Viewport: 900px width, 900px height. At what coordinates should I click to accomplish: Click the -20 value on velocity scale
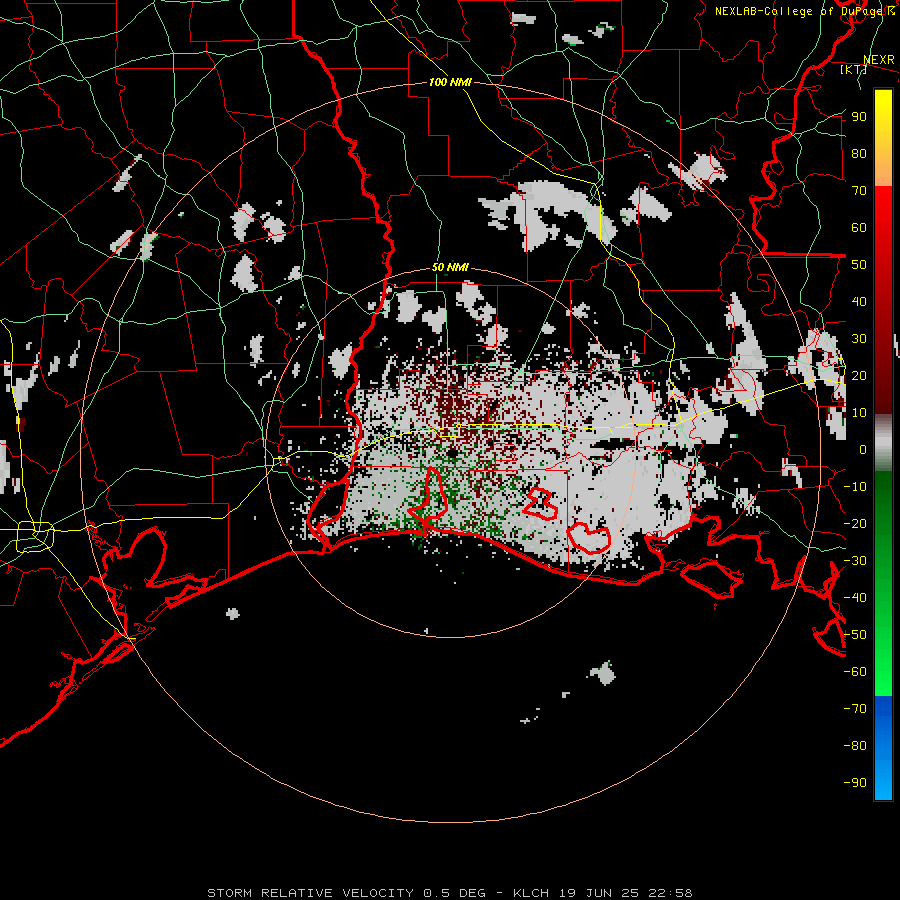click(855, 523)
